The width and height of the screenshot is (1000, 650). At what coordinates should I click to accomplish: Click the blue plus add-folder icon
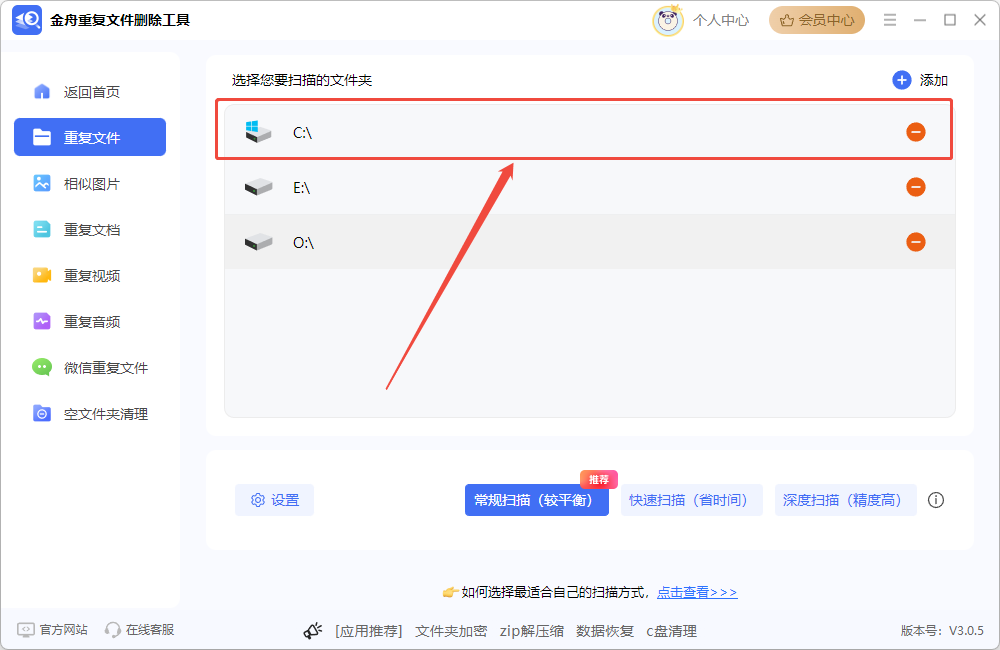click(901, 80)
